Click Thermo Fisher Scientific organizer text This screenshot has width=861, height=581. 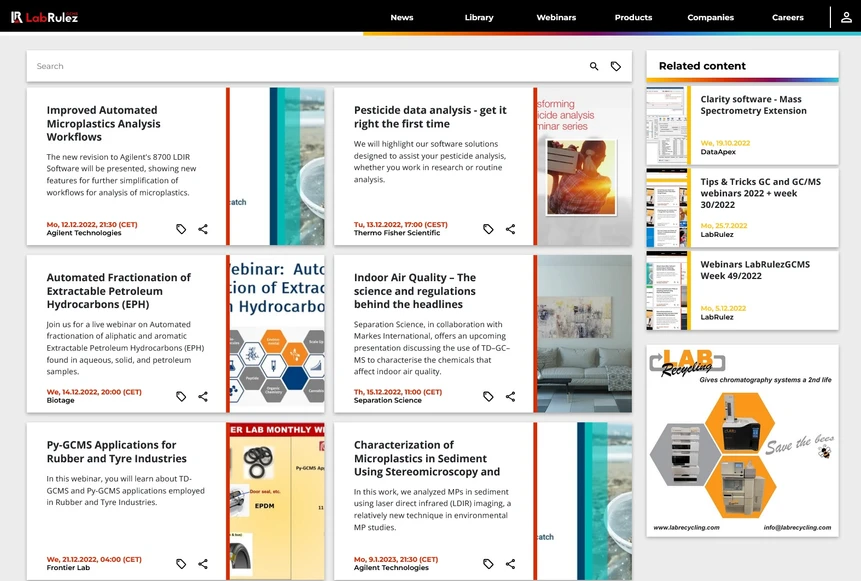click(x=396, y=233)
